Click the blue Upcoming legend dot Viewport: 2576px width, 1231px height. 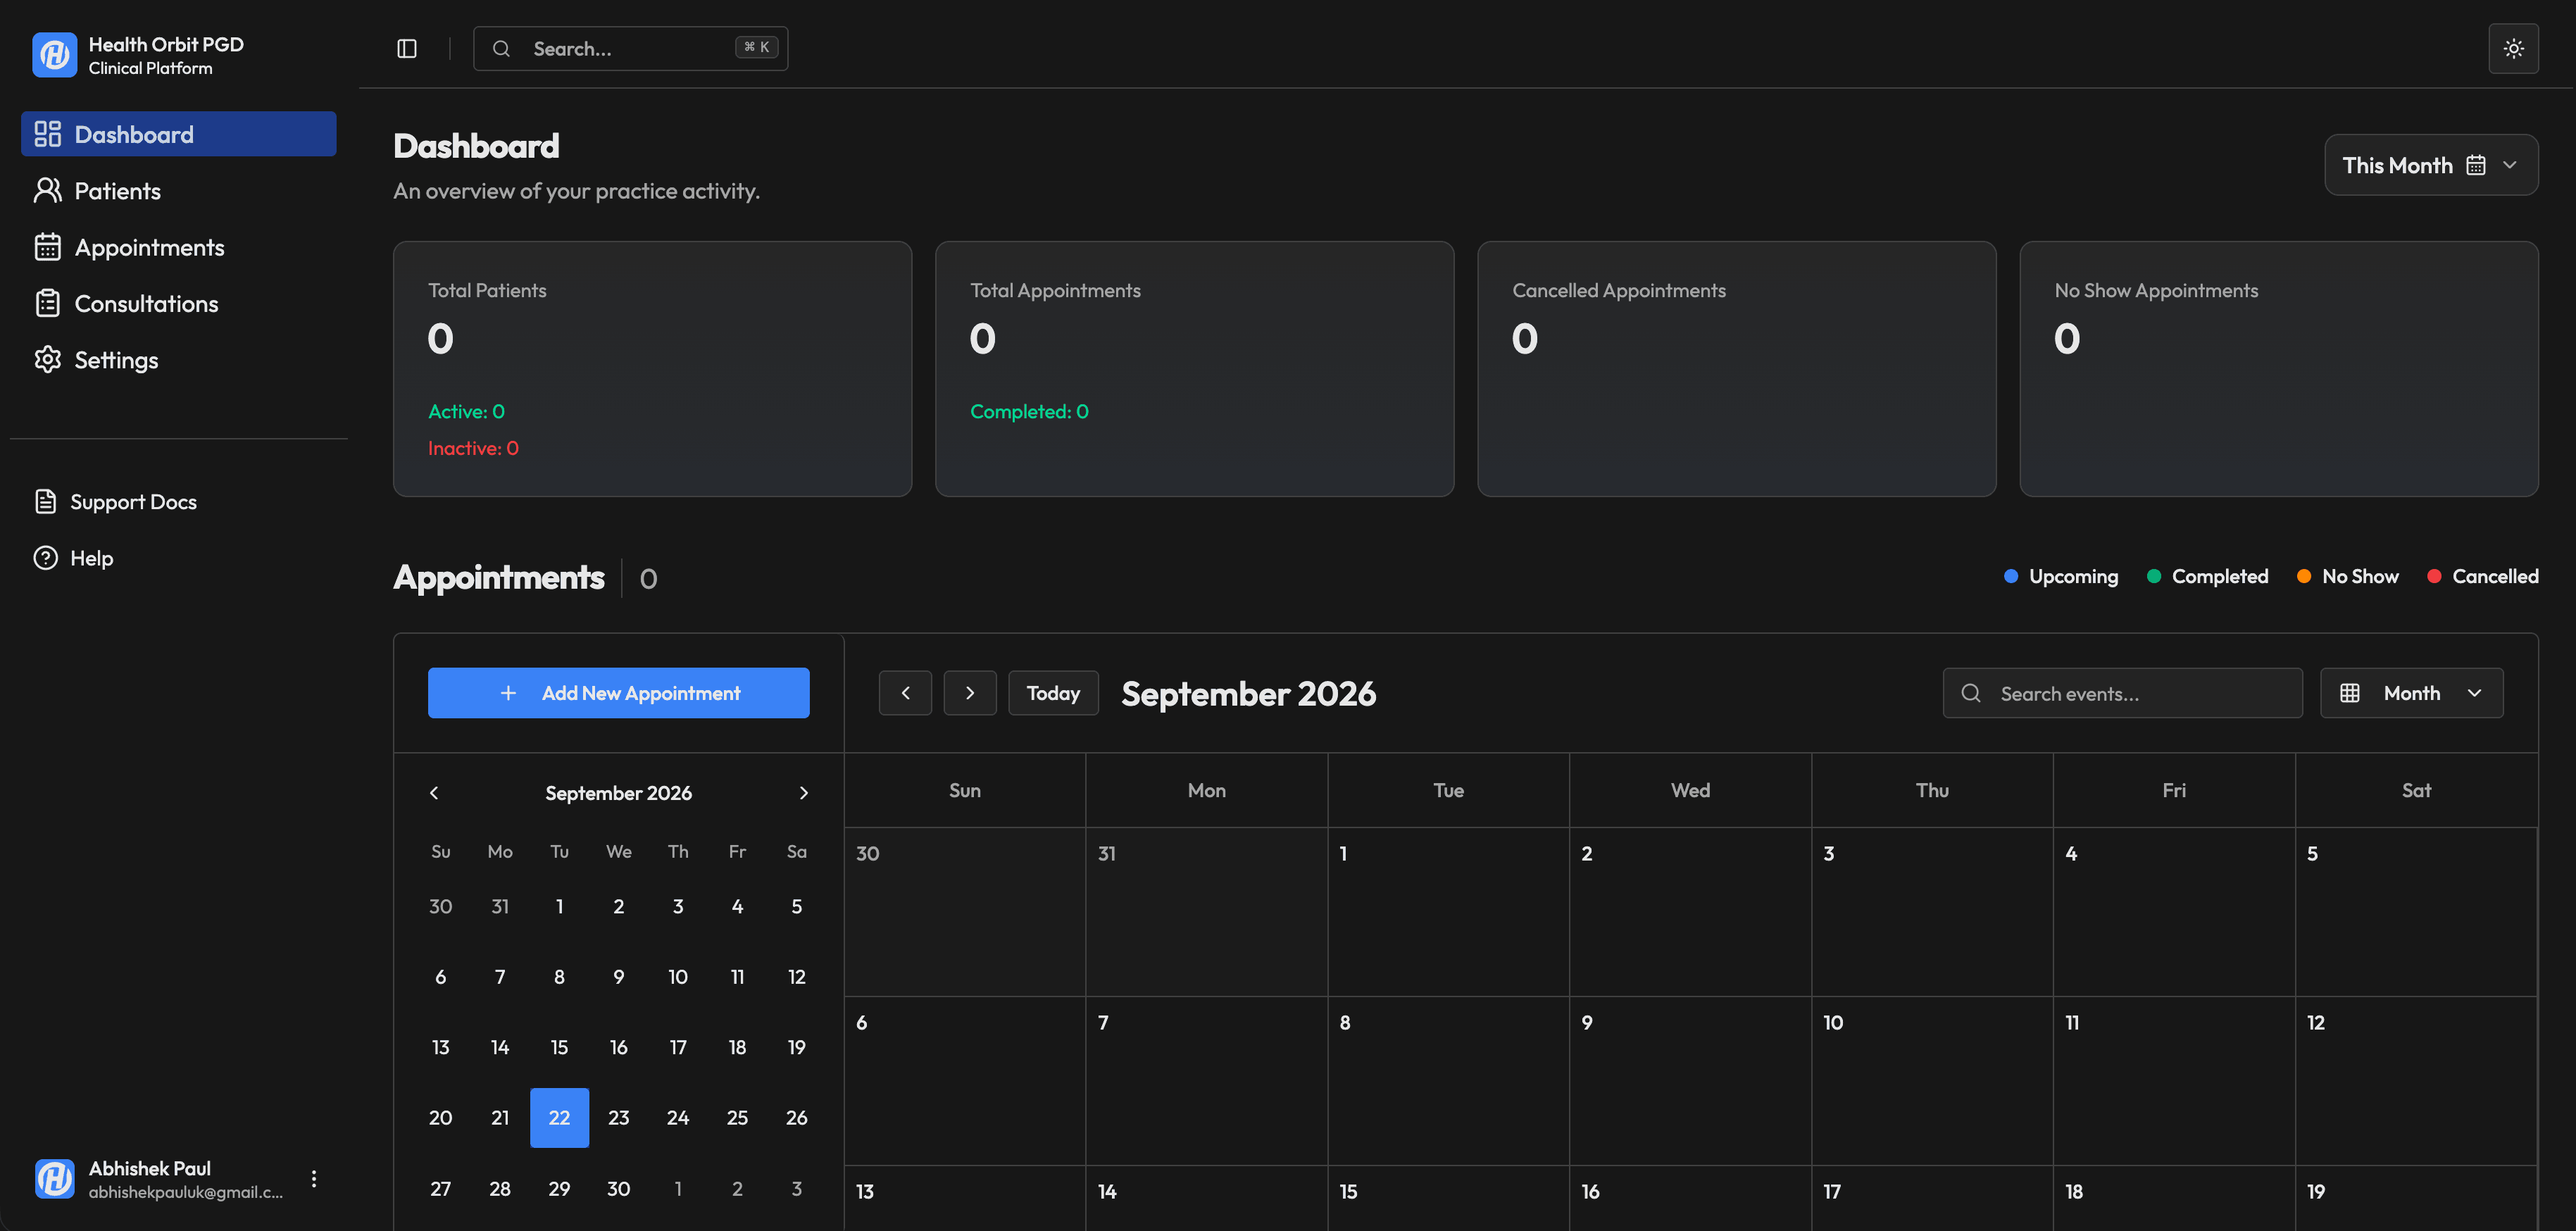coord(2010,576)
